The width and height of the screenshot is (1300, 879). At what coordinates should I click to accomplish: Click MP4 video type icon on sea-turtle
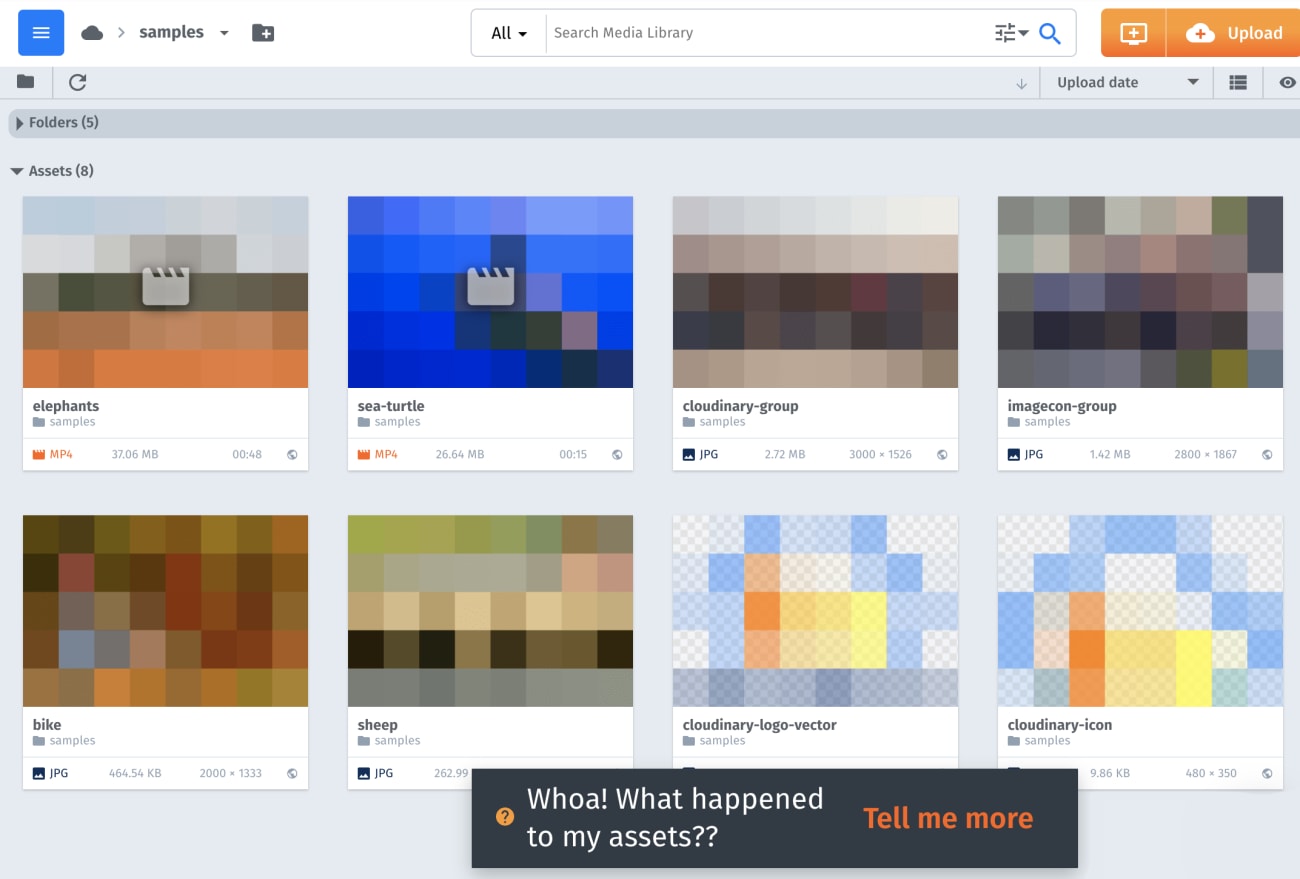[364, 454]
